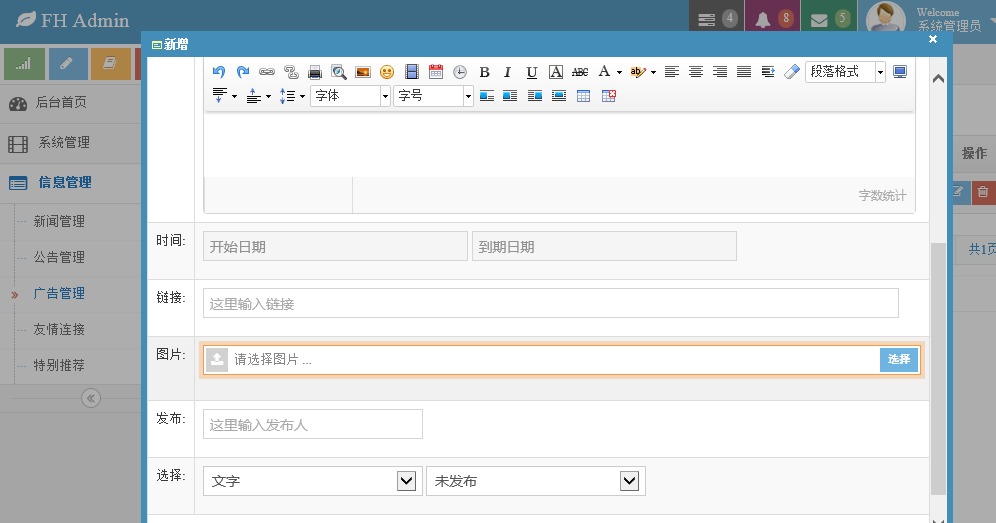Switch the editor to fullscreen mode

900,72
